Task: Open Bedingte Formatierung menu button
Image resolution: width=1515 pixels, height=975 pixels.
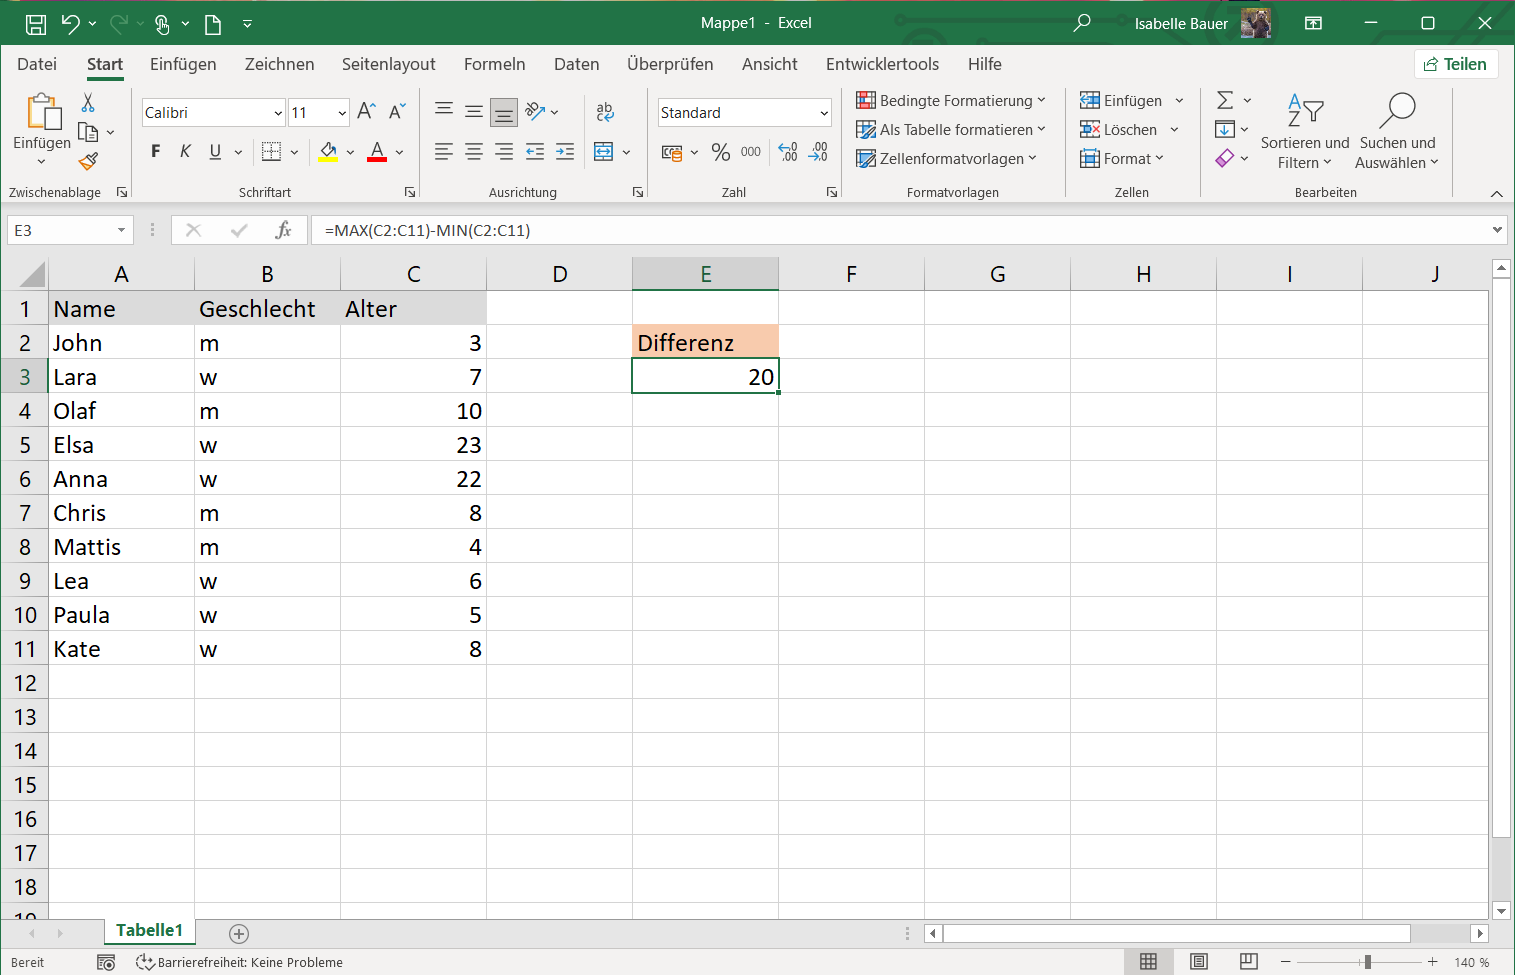Action: (x=951, y=101)
